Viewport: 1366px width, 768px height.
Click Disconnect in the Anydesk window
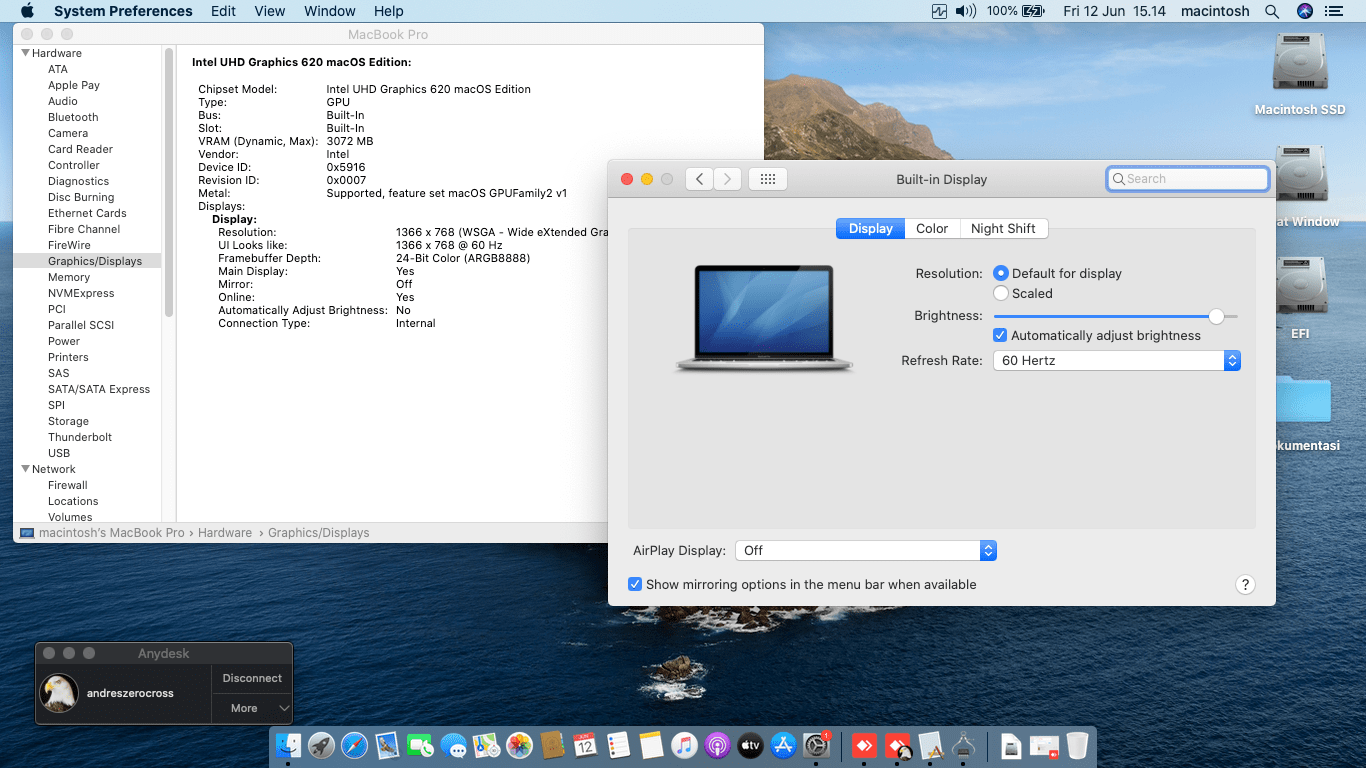251,678
